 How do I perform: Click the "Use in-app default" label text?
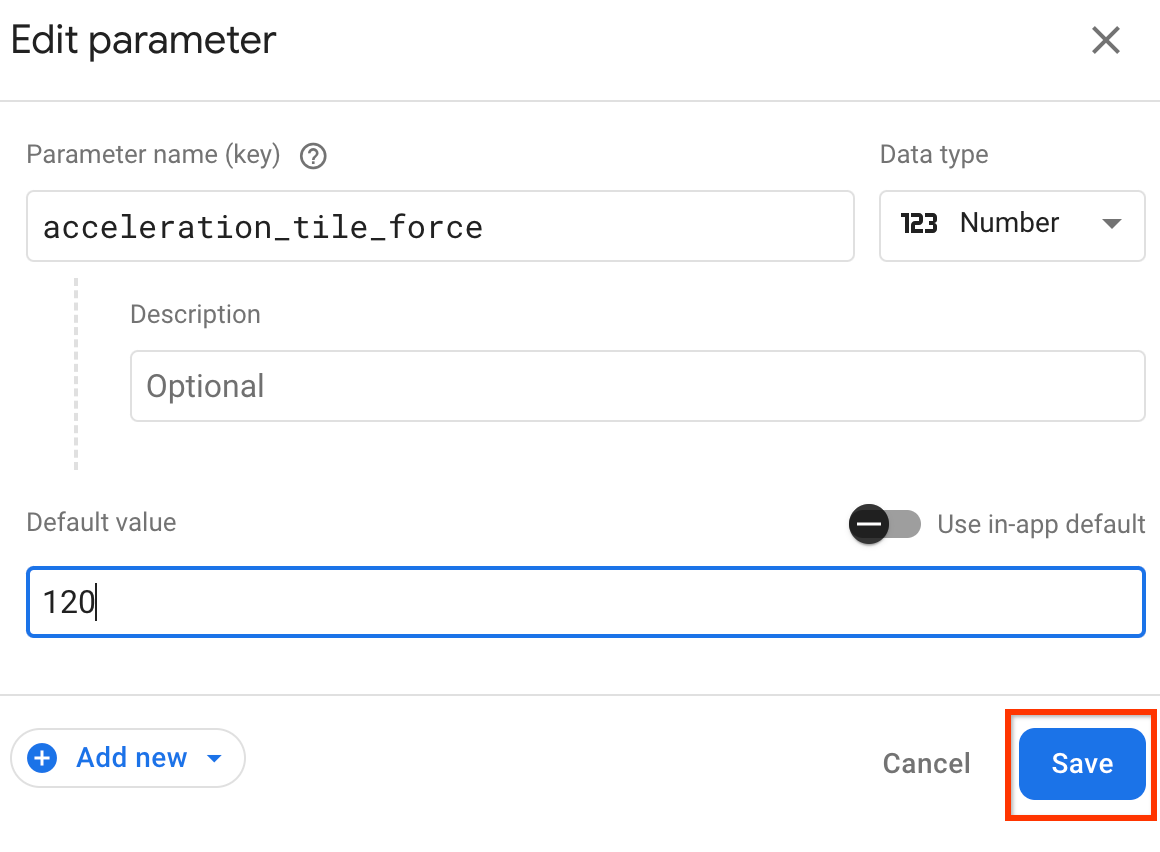click(1040, 524)
